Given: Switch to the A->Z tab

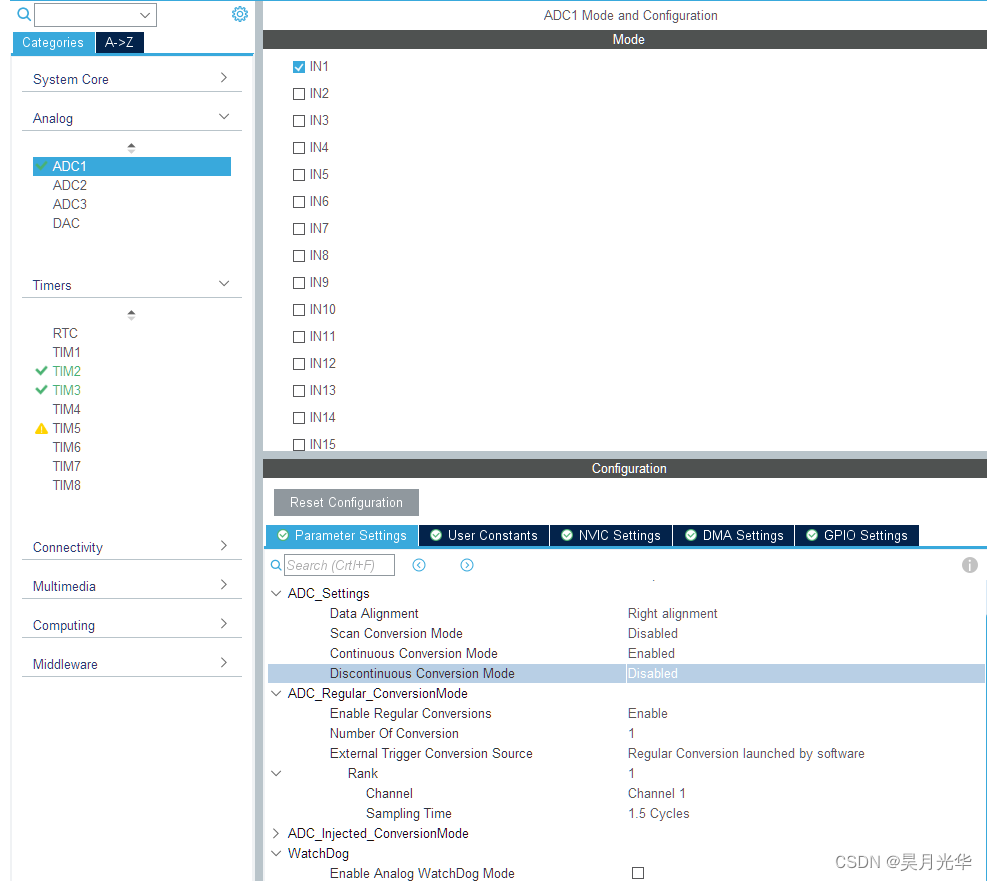Looking at the screenshot, I should [120, 42].
